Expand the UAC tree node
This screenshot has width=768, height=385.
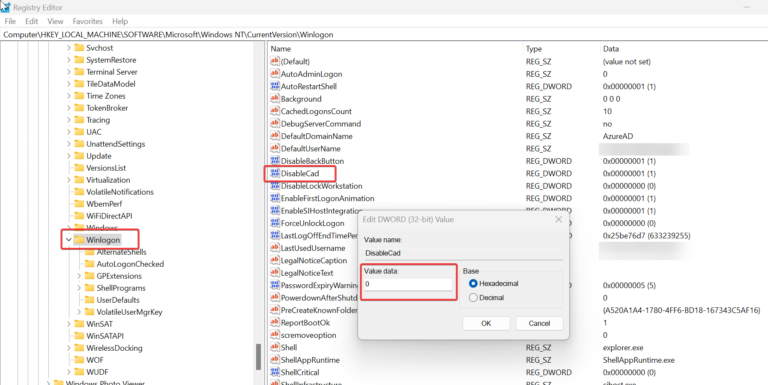click(x=69, y=132)
